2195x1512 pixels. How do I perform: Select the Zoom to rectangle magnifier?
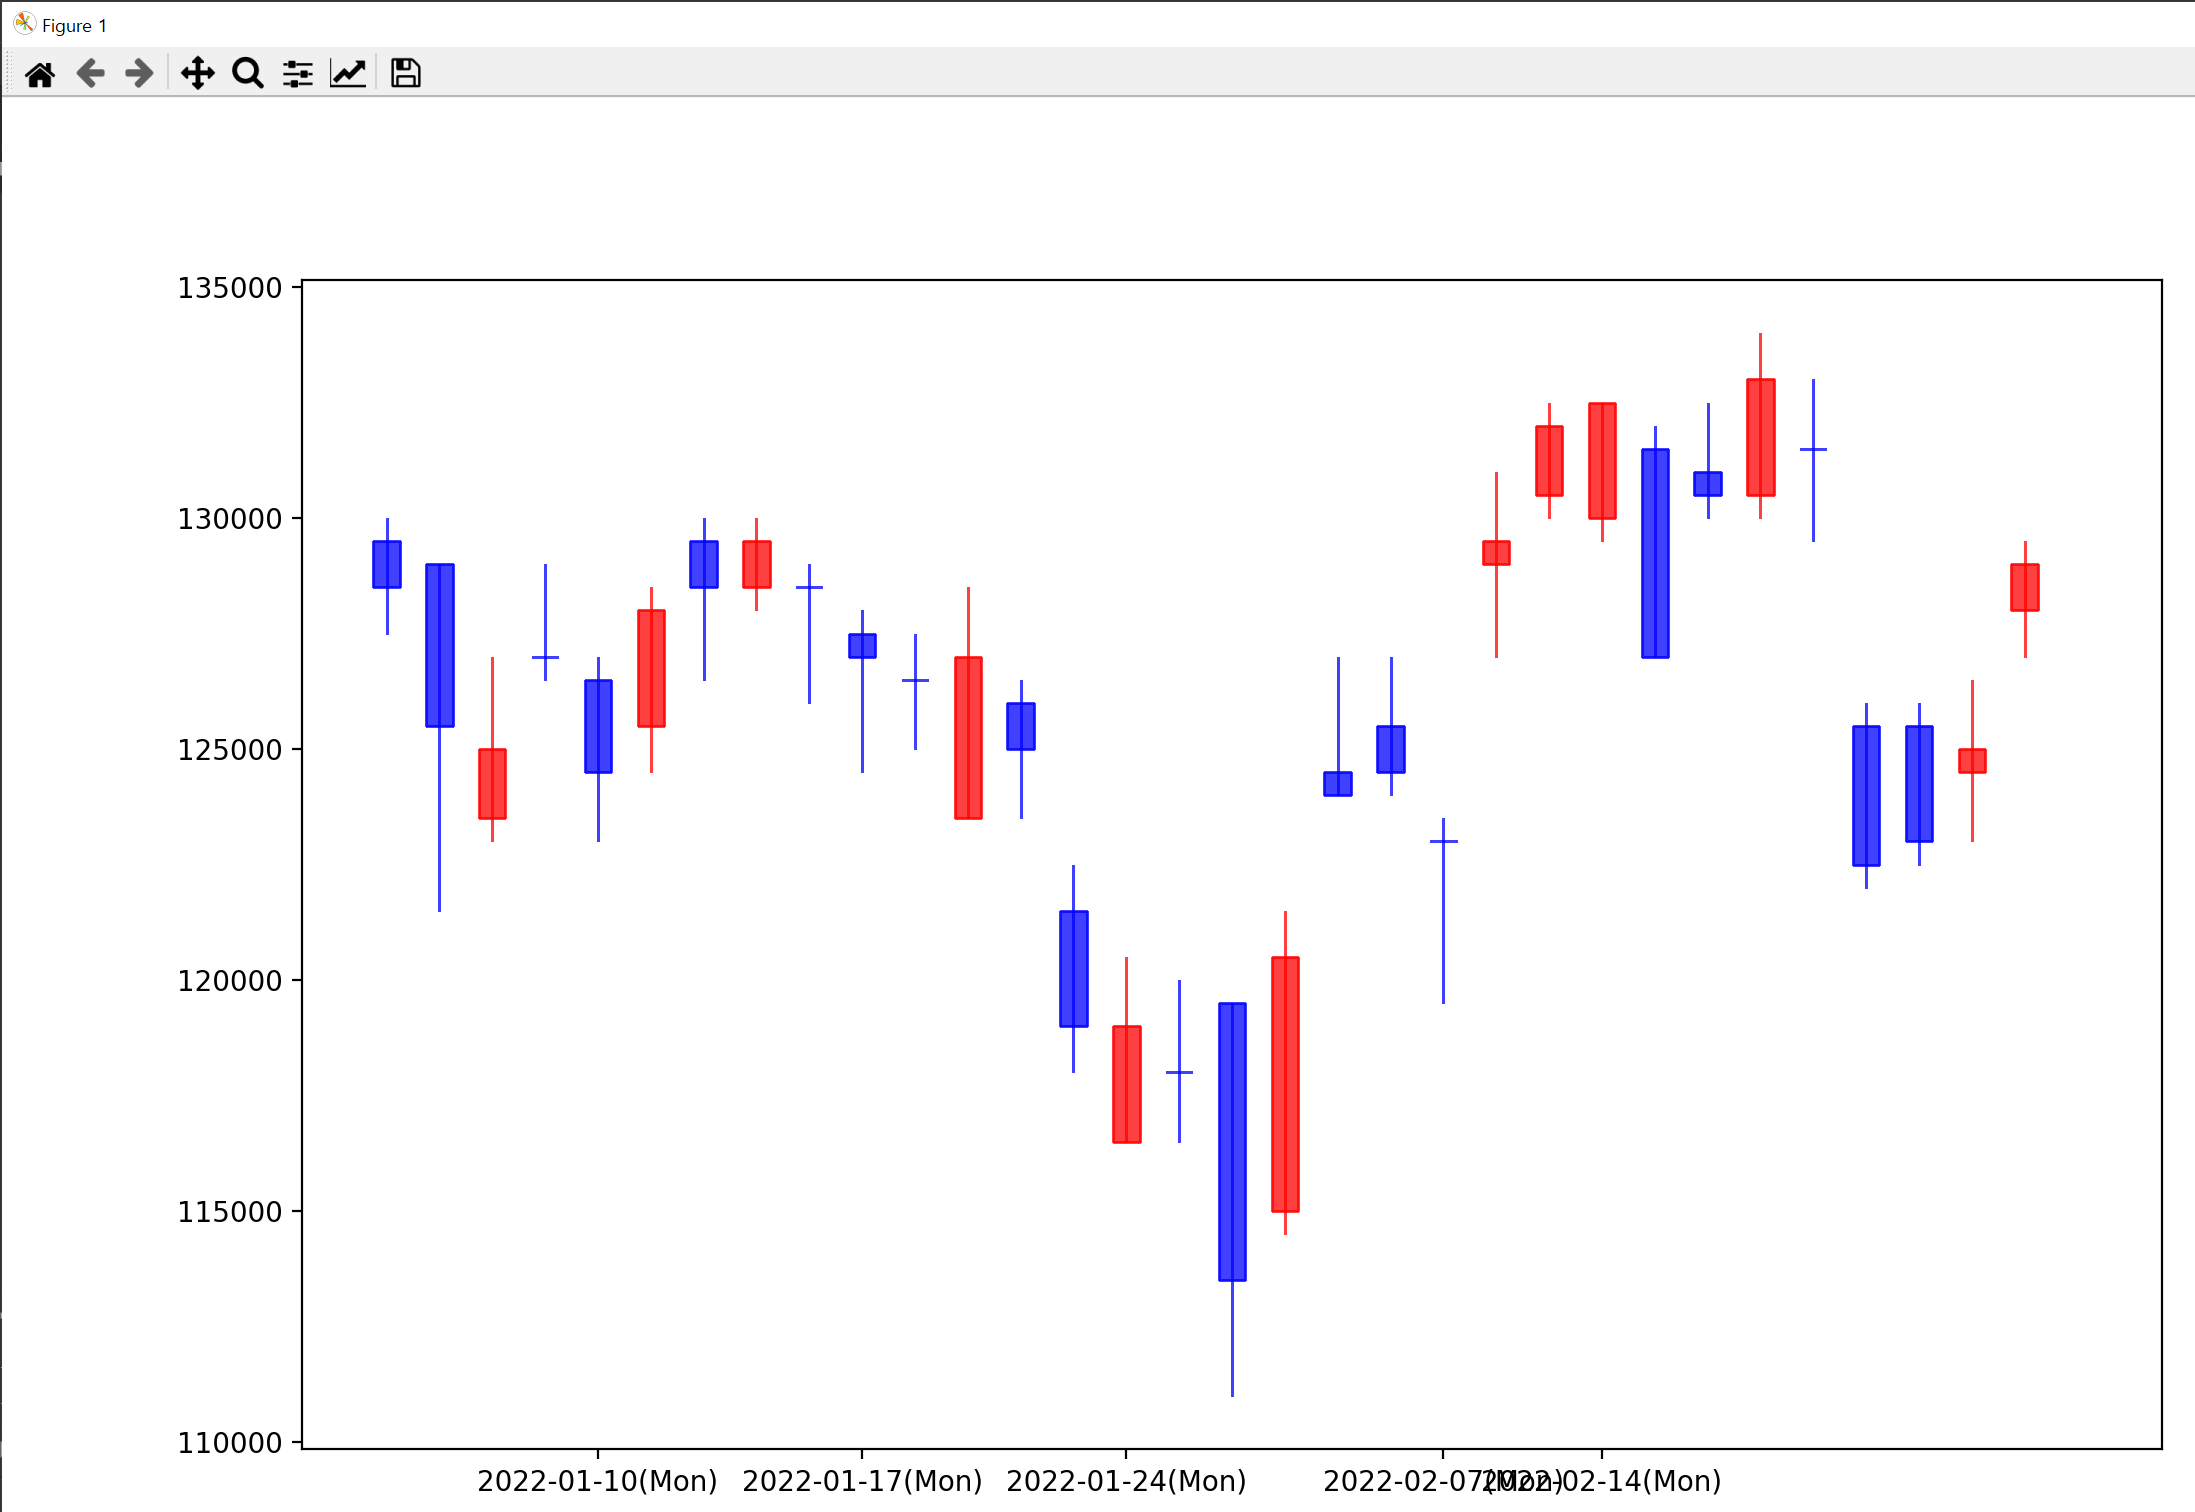click(247, 74)
